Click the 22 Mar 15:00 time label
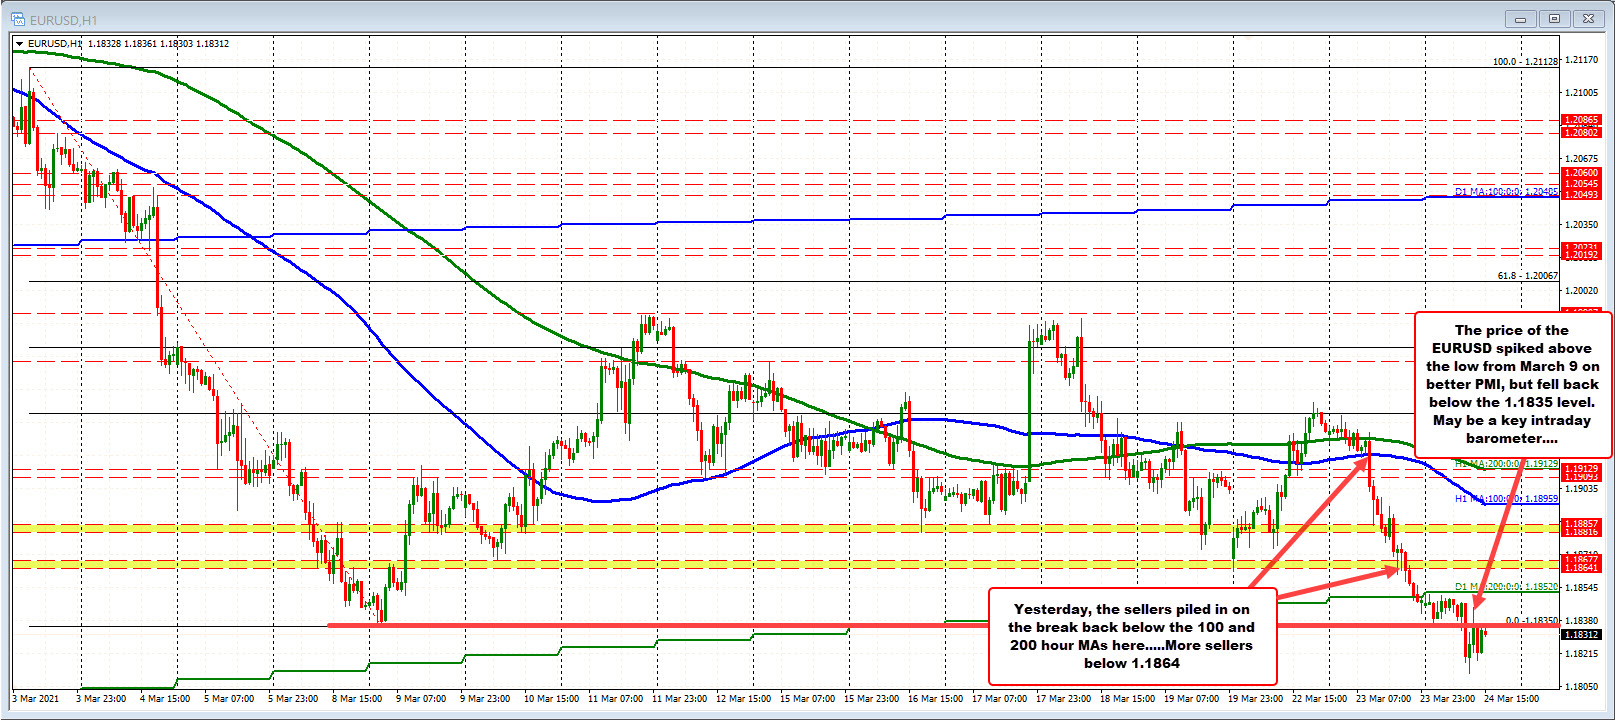Screen dimensions: 1615x720 (1319, 699)
